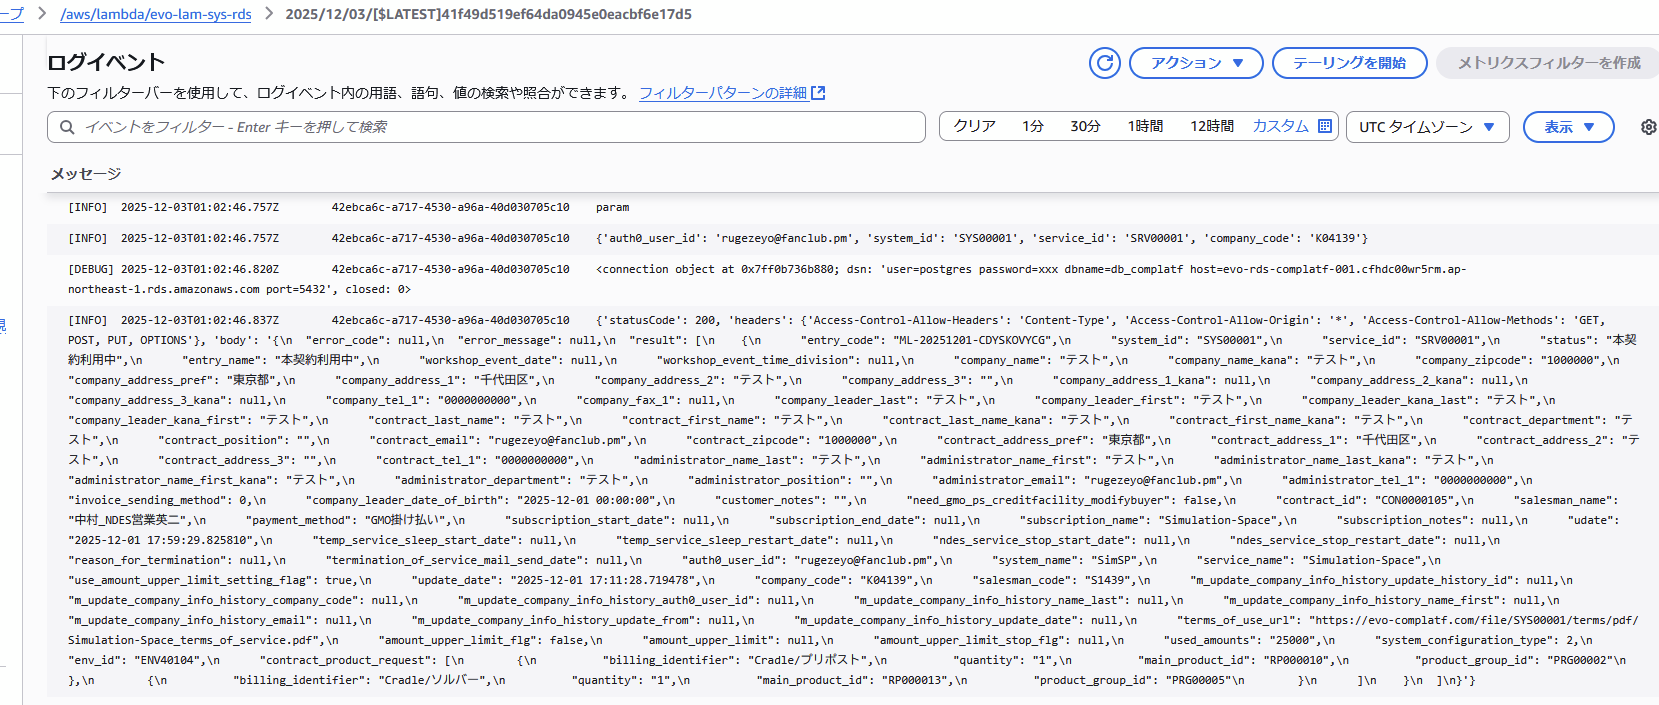Viewport: 1659px width, 705px height.
Task: Click the magnifier icon in filter bar
Action: coord(67,127)
